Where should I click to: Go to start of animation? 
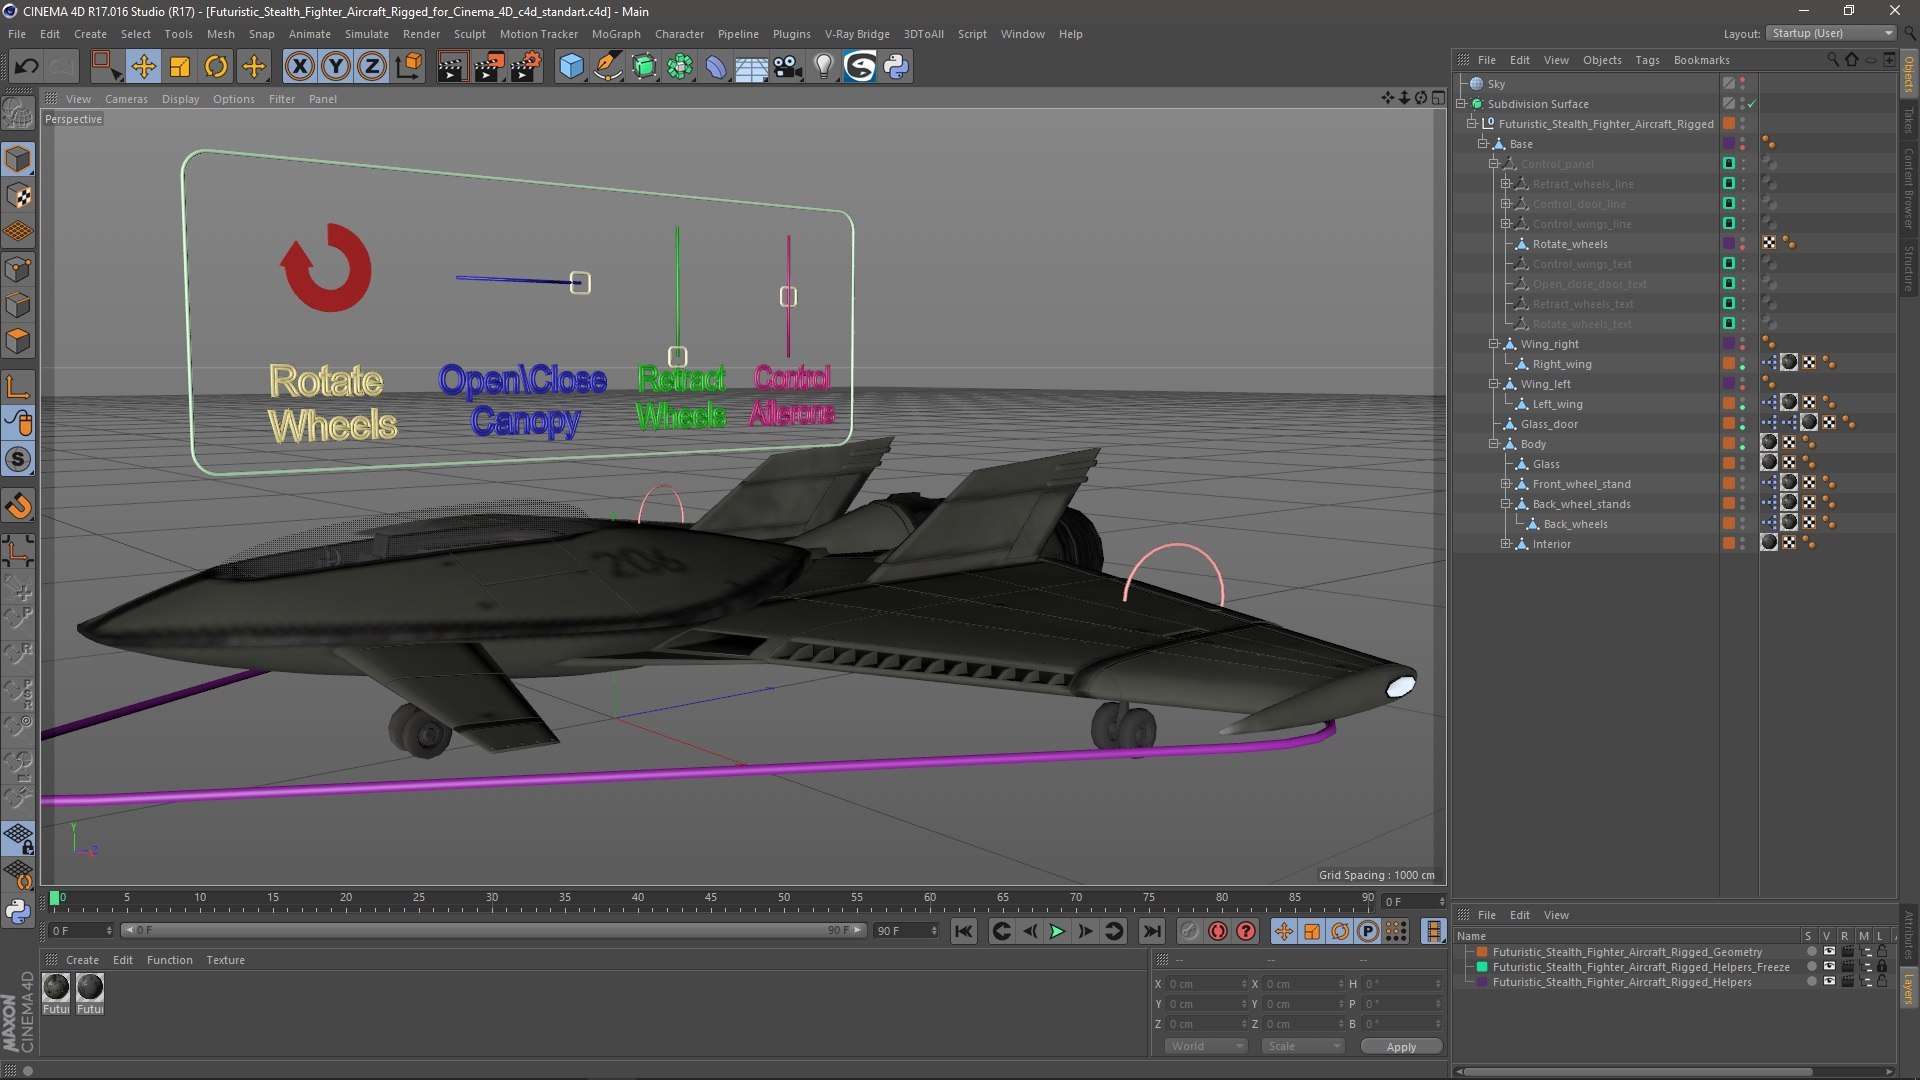(x=963, y=931)
